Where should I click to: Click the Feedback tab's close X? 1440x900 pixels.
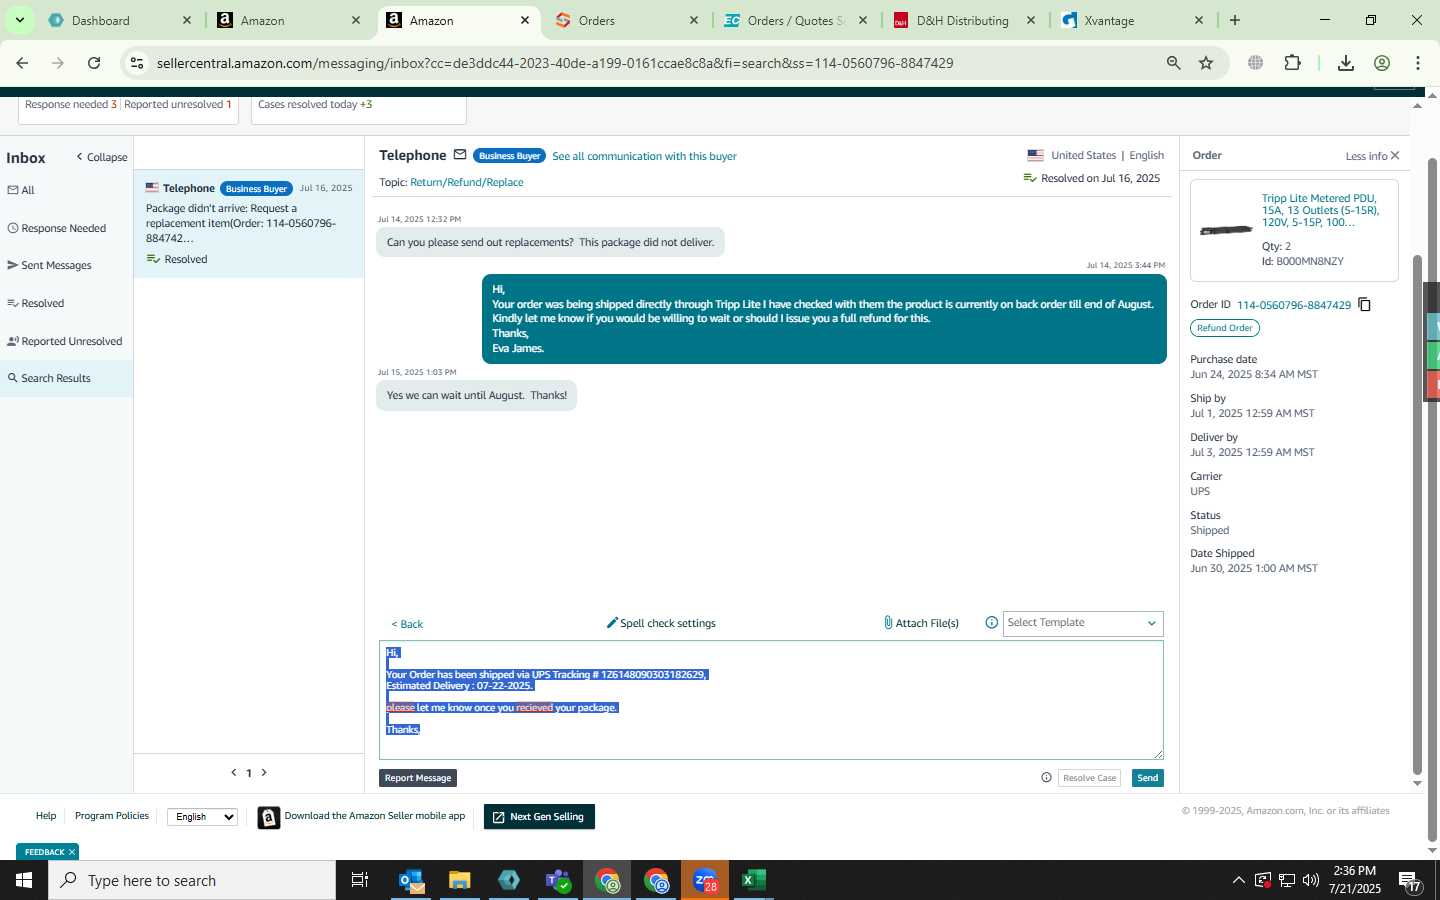coord(72,852)
